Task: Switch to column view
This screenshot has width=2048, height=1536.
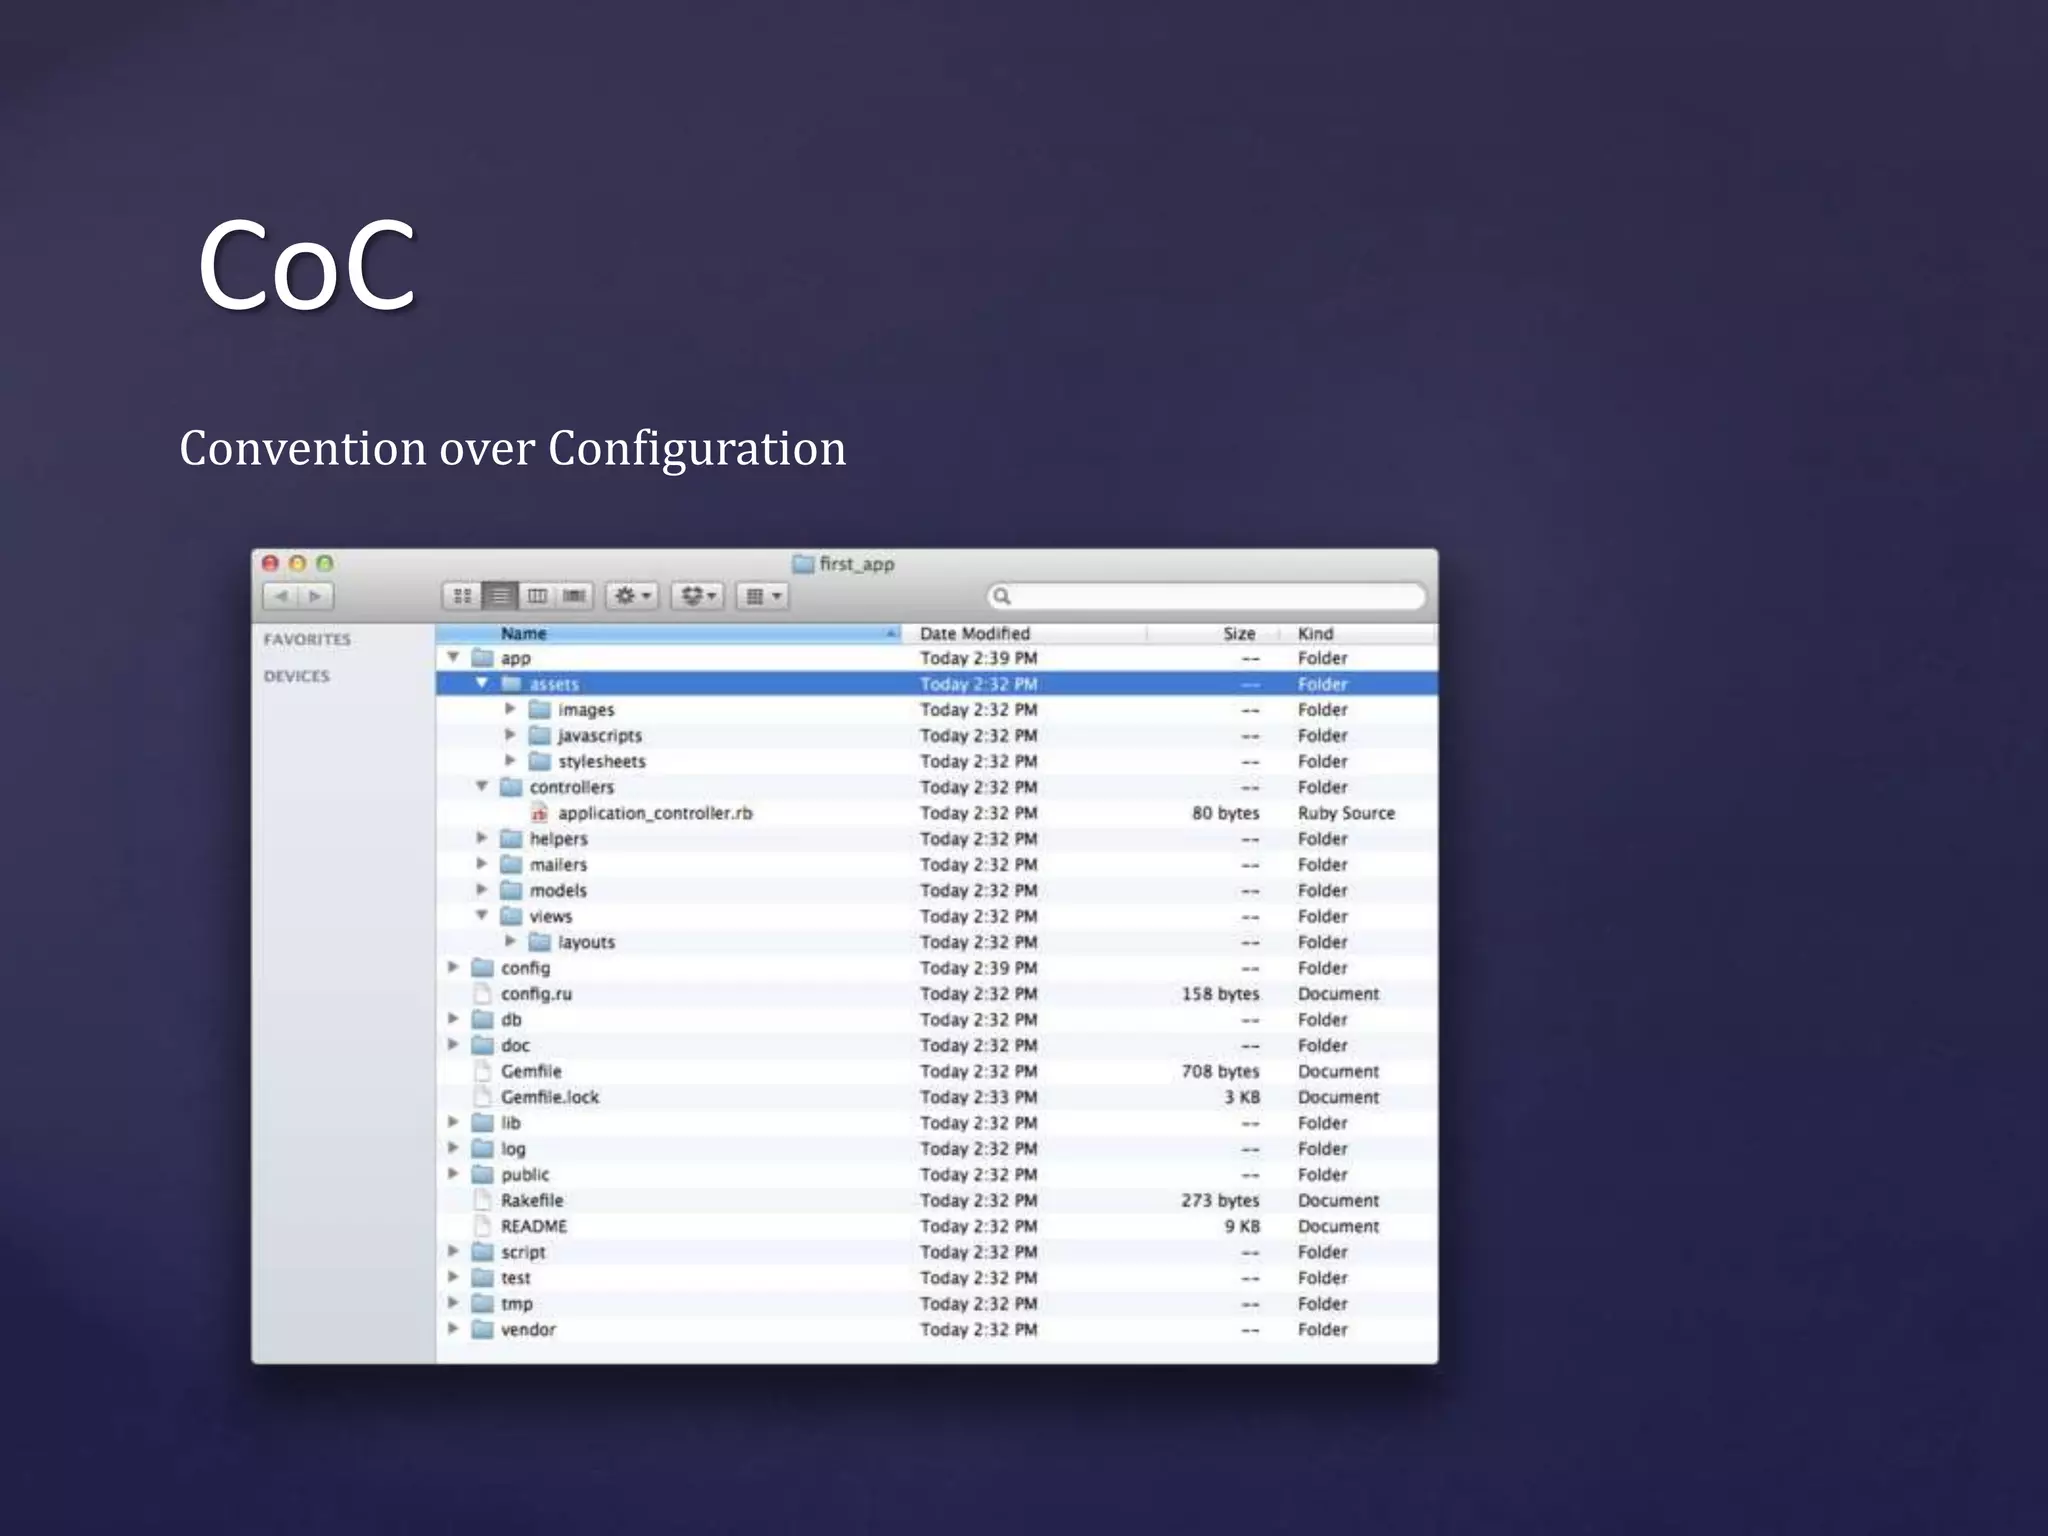Action: tap(537, 596)
